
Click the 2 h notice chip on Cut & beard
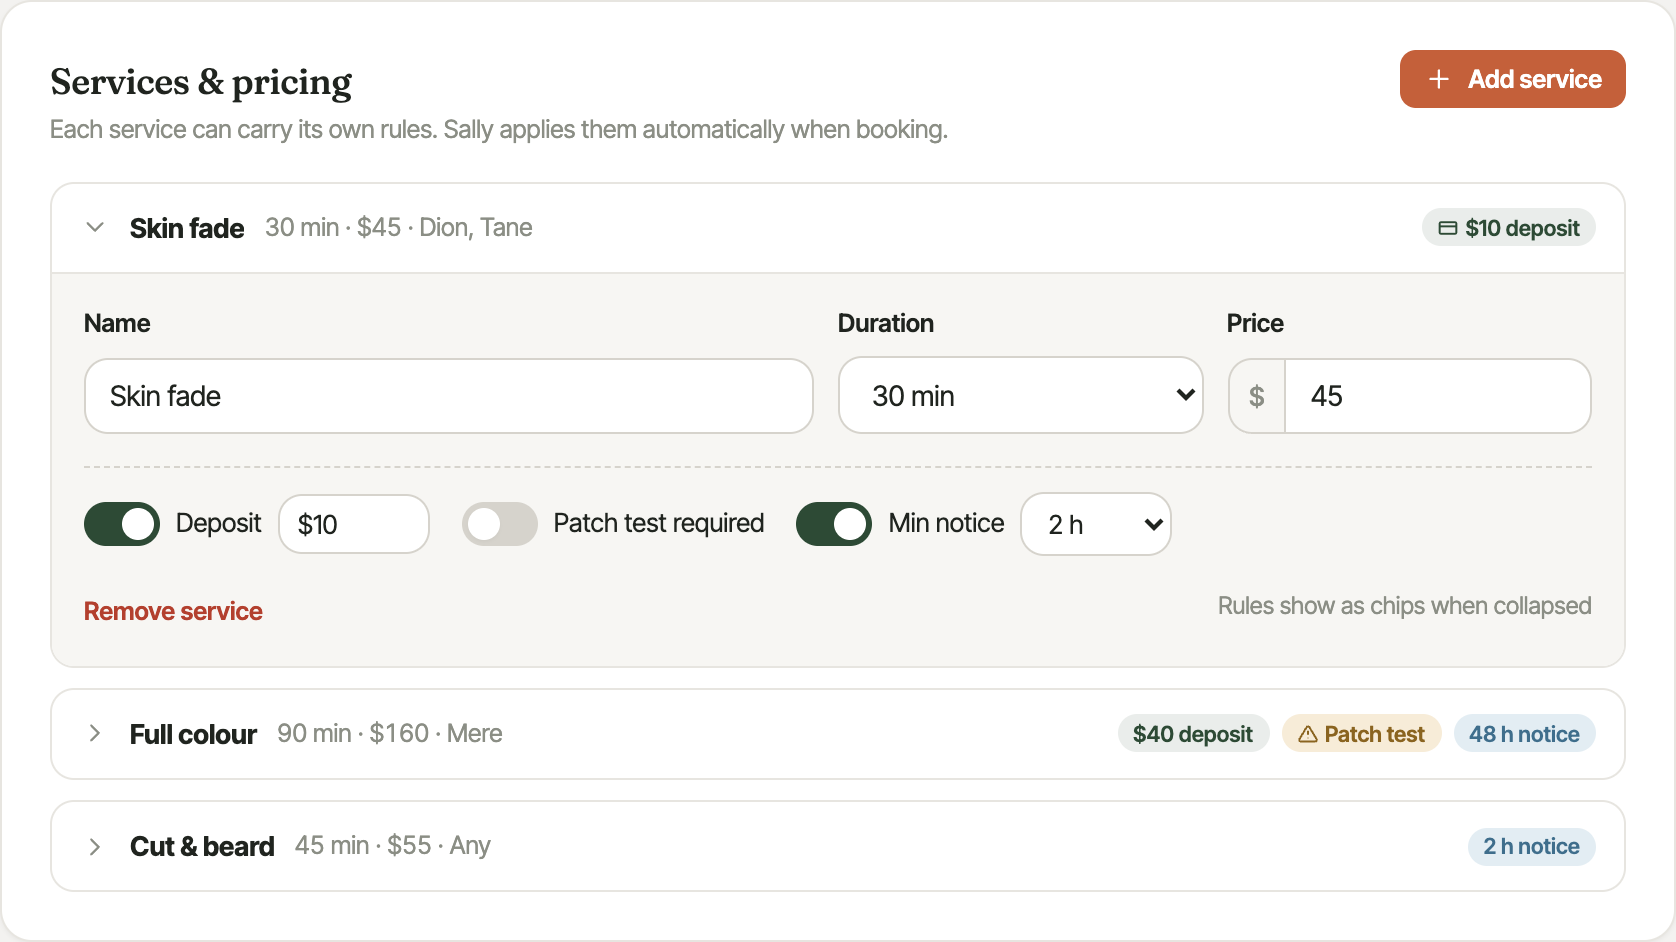tap(1531, 846)
